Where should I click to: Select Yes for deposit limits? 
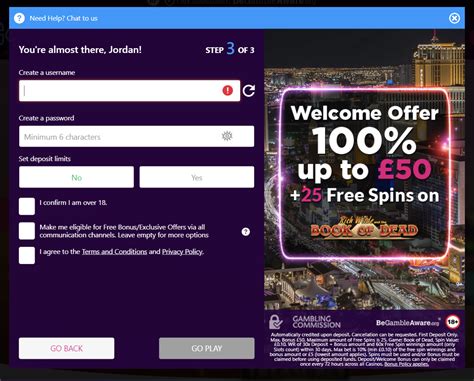(x=197, y=177)
